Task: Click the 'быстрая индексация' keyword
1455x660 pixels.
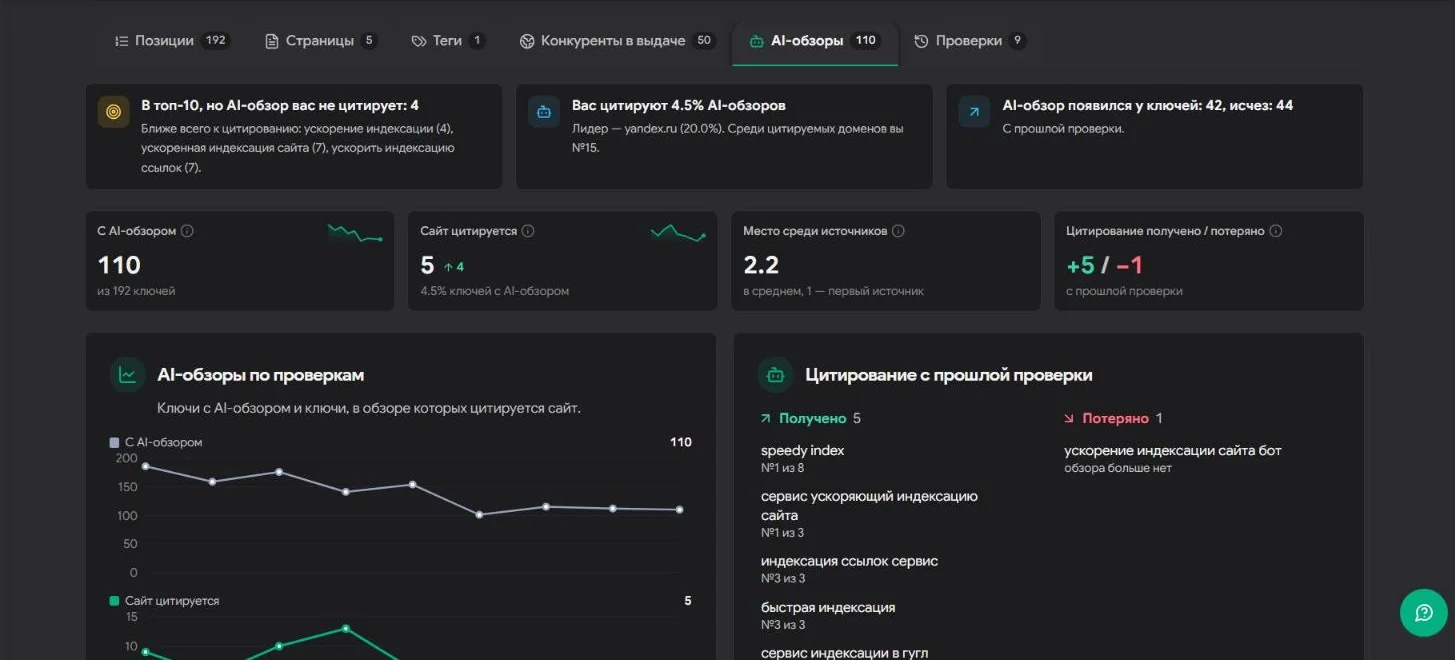Action: pyautogui.click(x=828, y=608)
